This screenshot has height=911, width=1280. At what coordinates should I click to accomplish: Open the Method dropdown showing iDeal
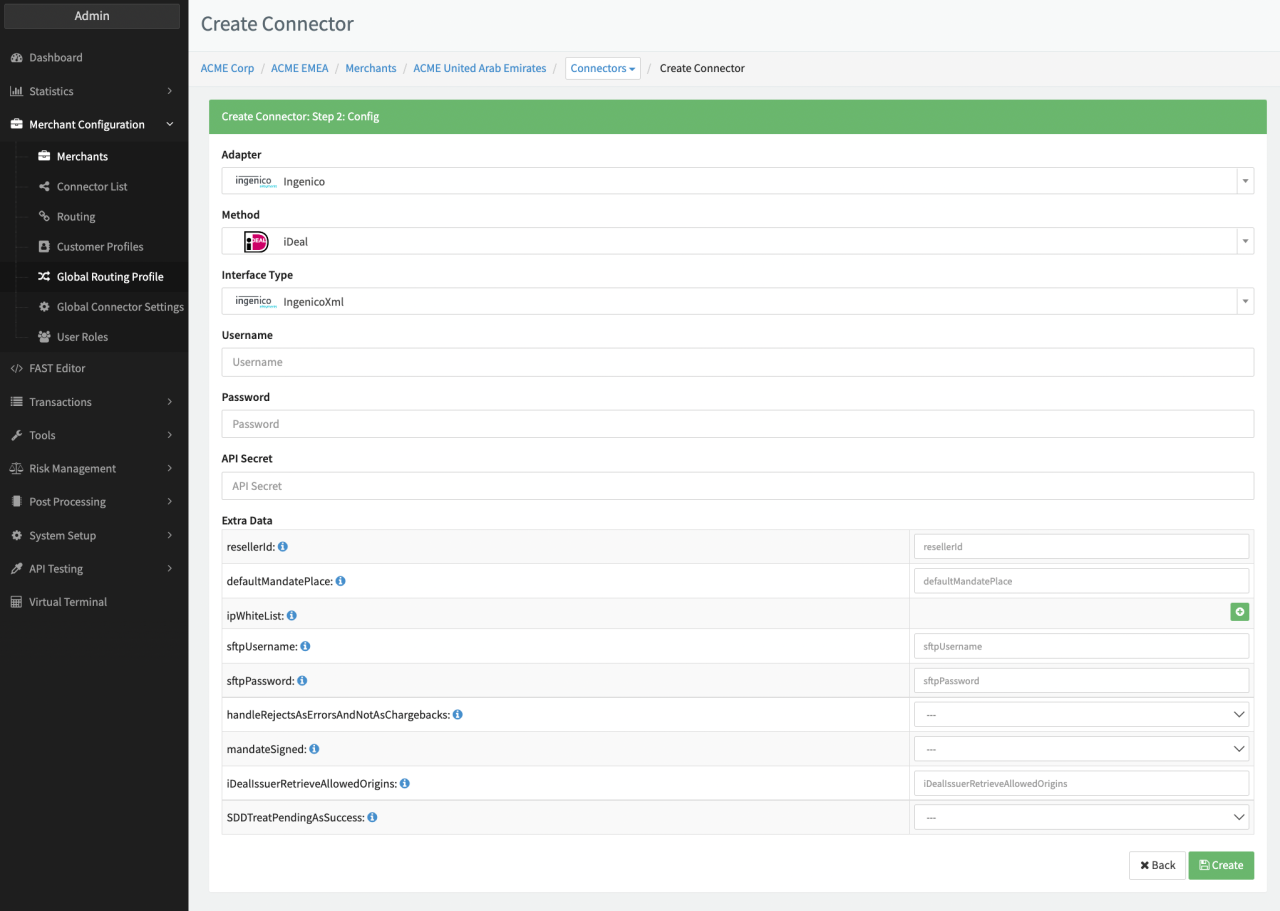737,241
